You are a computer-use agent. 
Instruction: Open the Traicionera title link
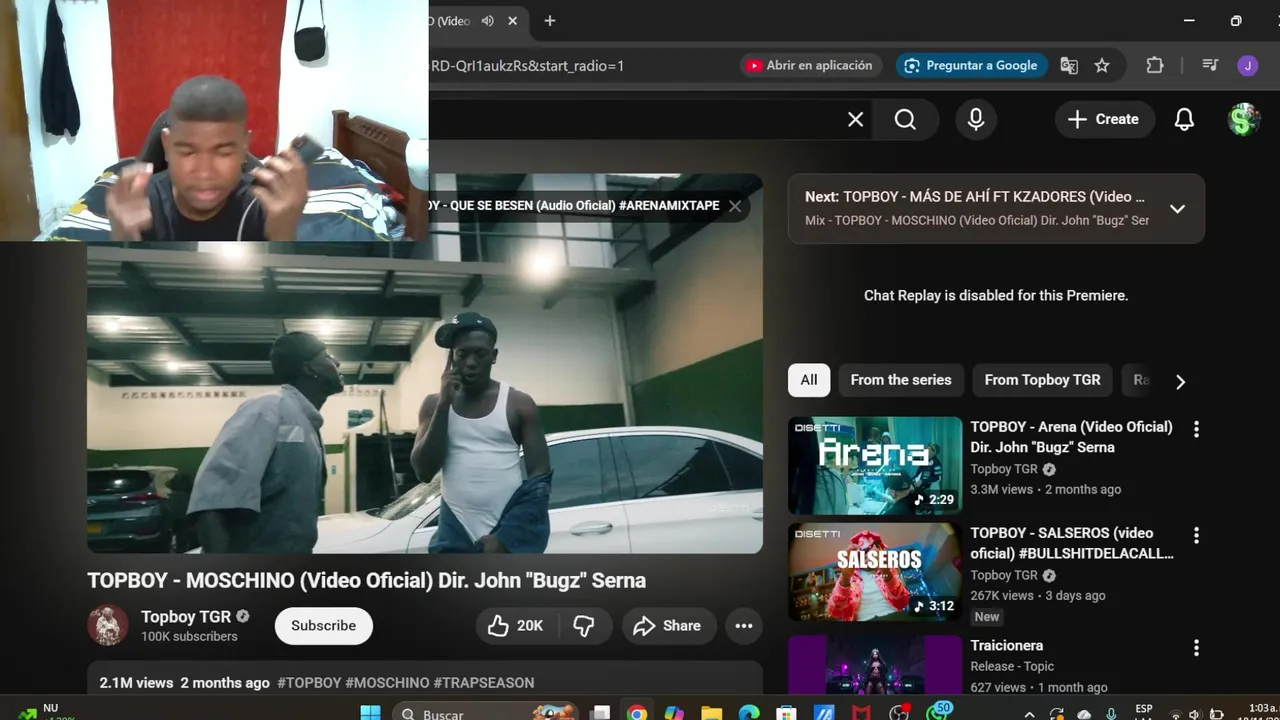click(x=1006, y=646)
